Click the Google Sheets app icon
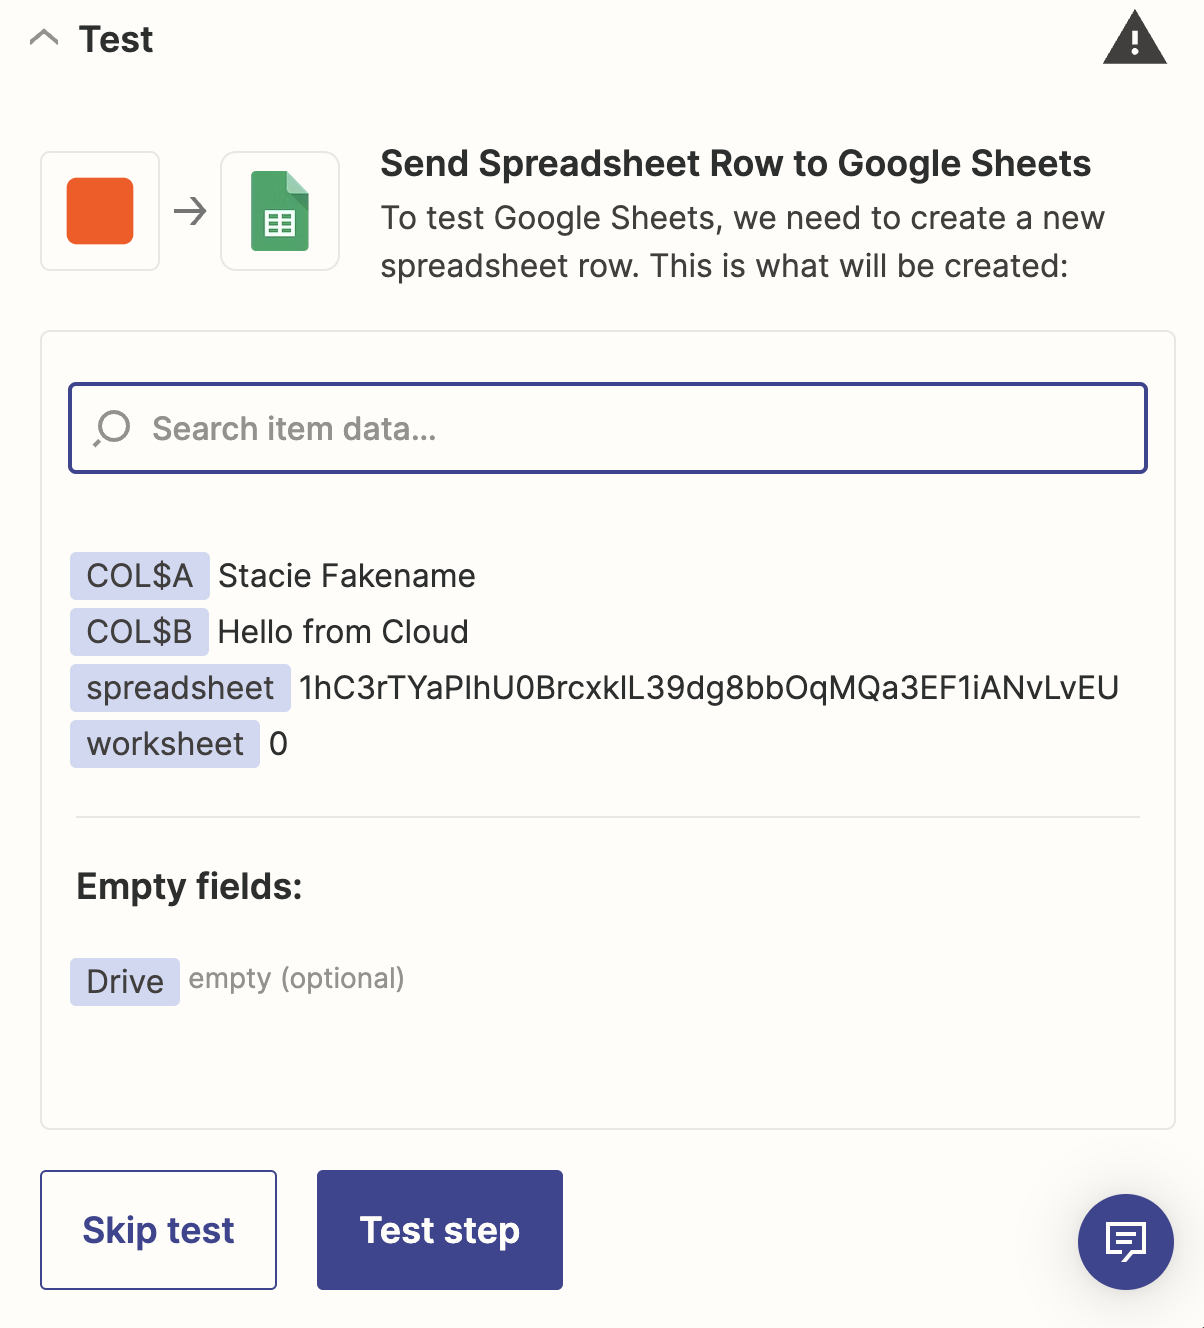This screenshot has height=1328, width=1204. 280,211
